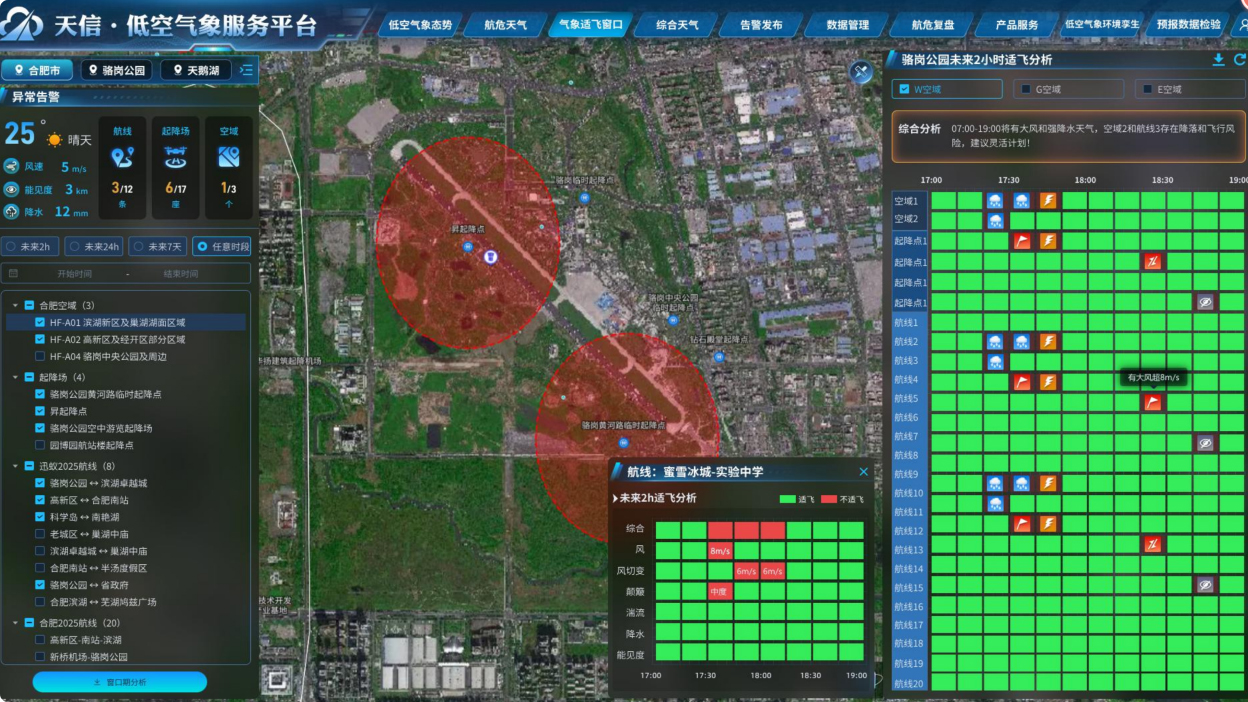Image resolution: width=1248 pixels, height=702 pixels.
Task: Click the 起降场 drone landing pad icon
Action: tap(175, 157)
